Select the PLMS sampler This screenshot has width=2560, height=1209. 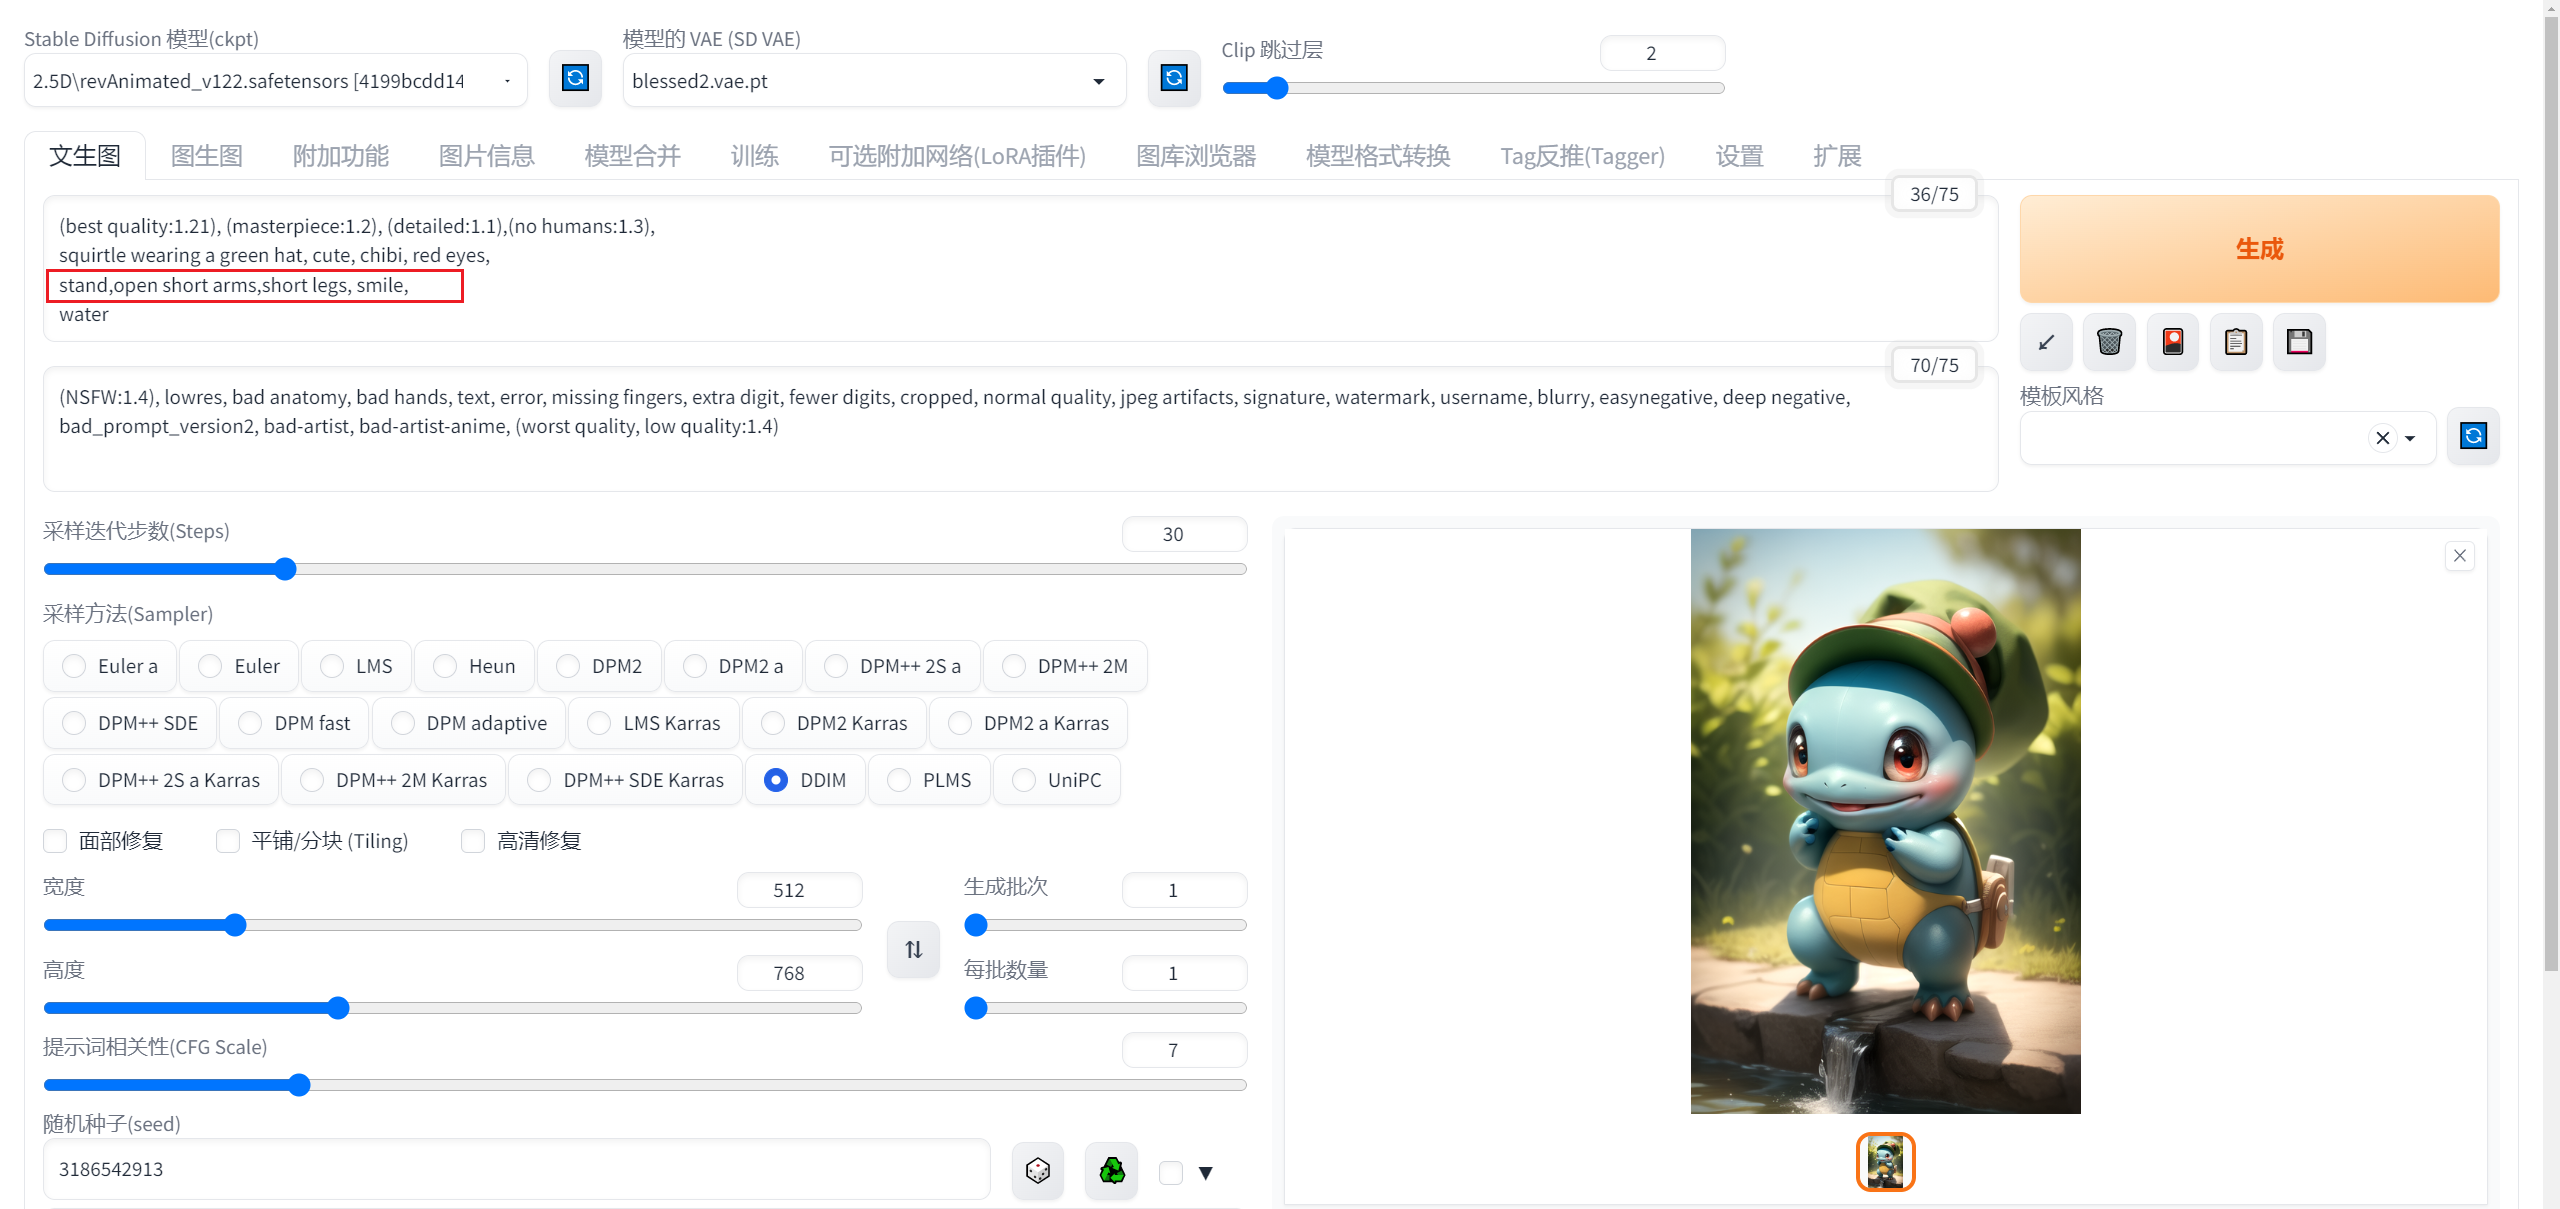(930, 780)
